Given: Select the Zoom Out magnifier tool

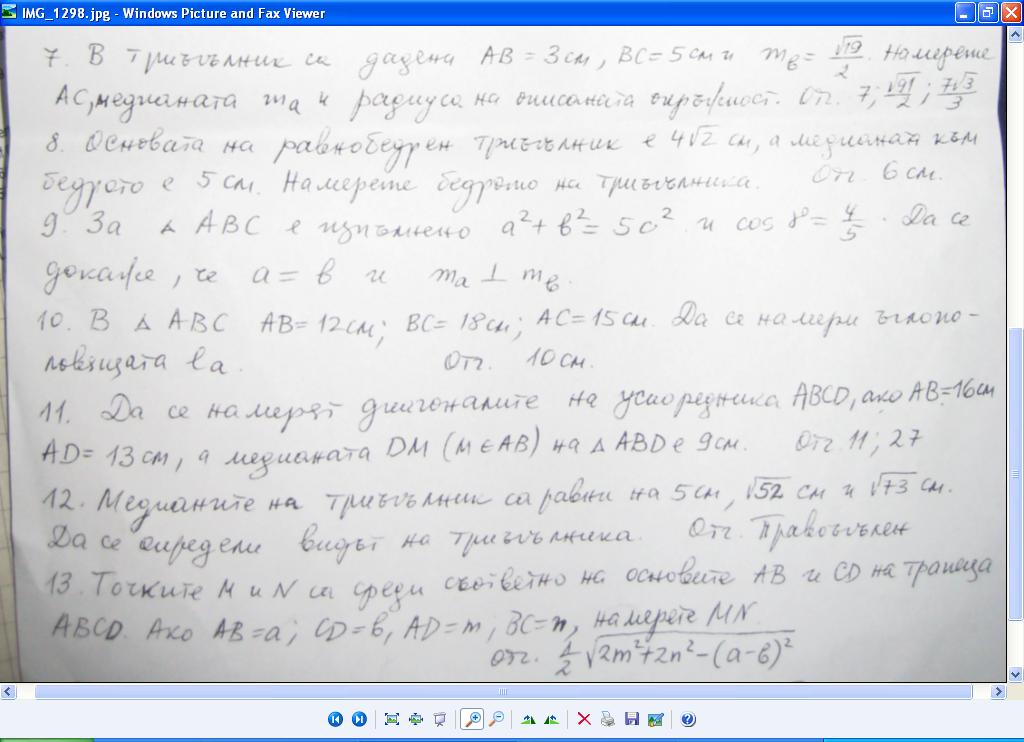Looking at the screenshot, I should 496,719.
